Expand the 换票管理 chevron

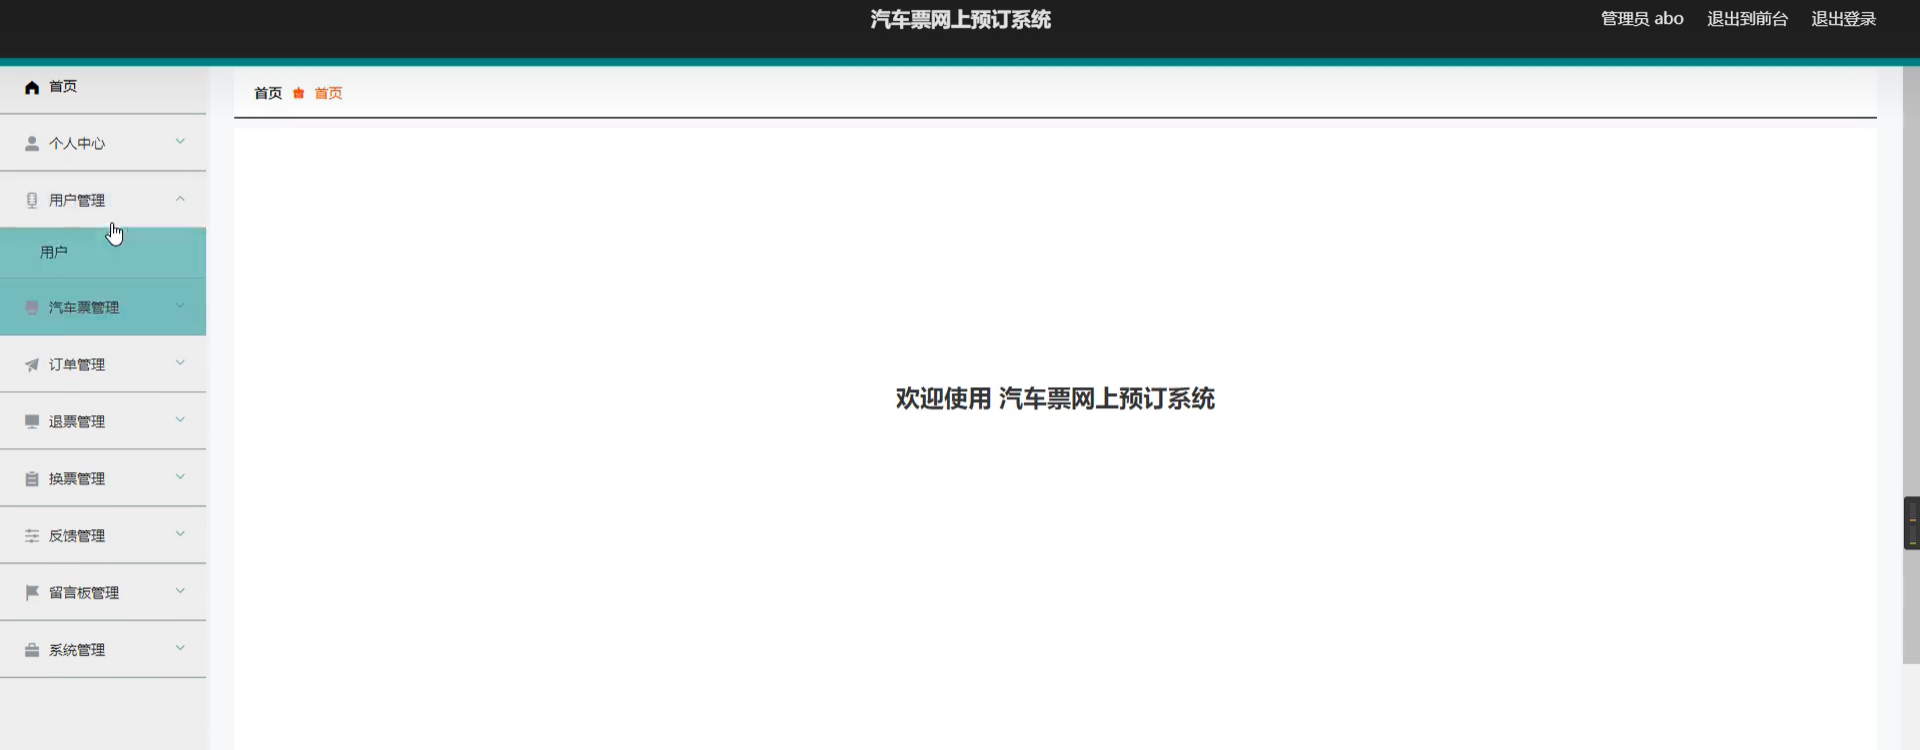click(180, 477)
